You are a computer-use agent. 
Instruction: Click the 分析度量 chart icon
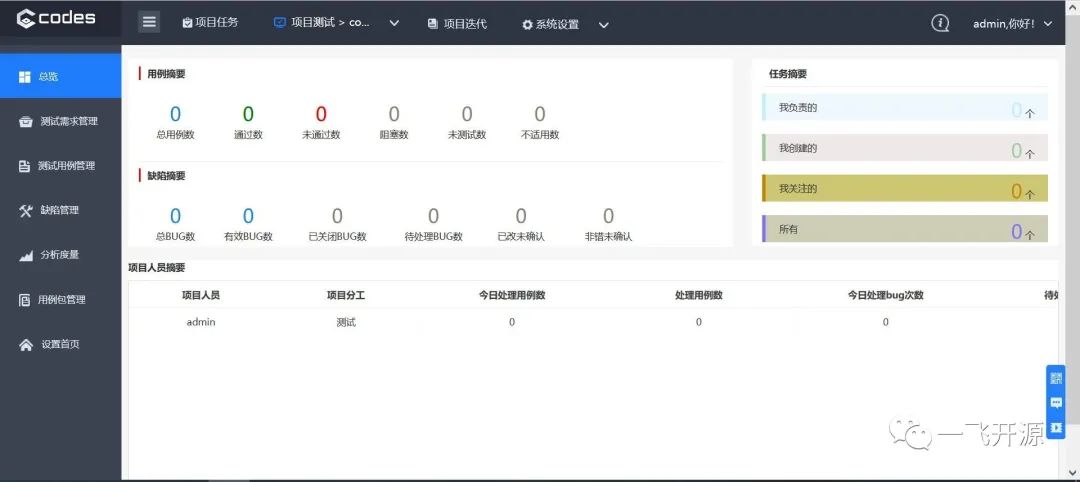click(x=25, y=256)
